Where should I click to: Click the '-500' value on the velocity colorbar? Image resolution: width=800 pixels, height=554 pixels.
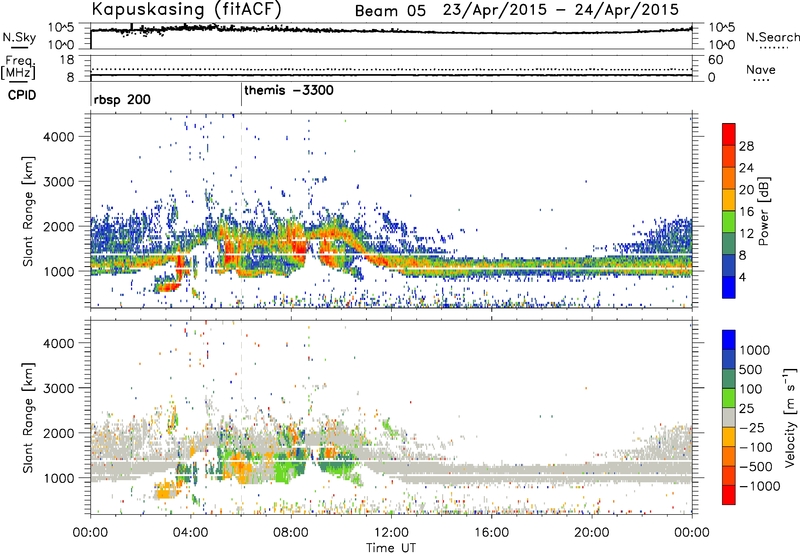tap(756, 466)
